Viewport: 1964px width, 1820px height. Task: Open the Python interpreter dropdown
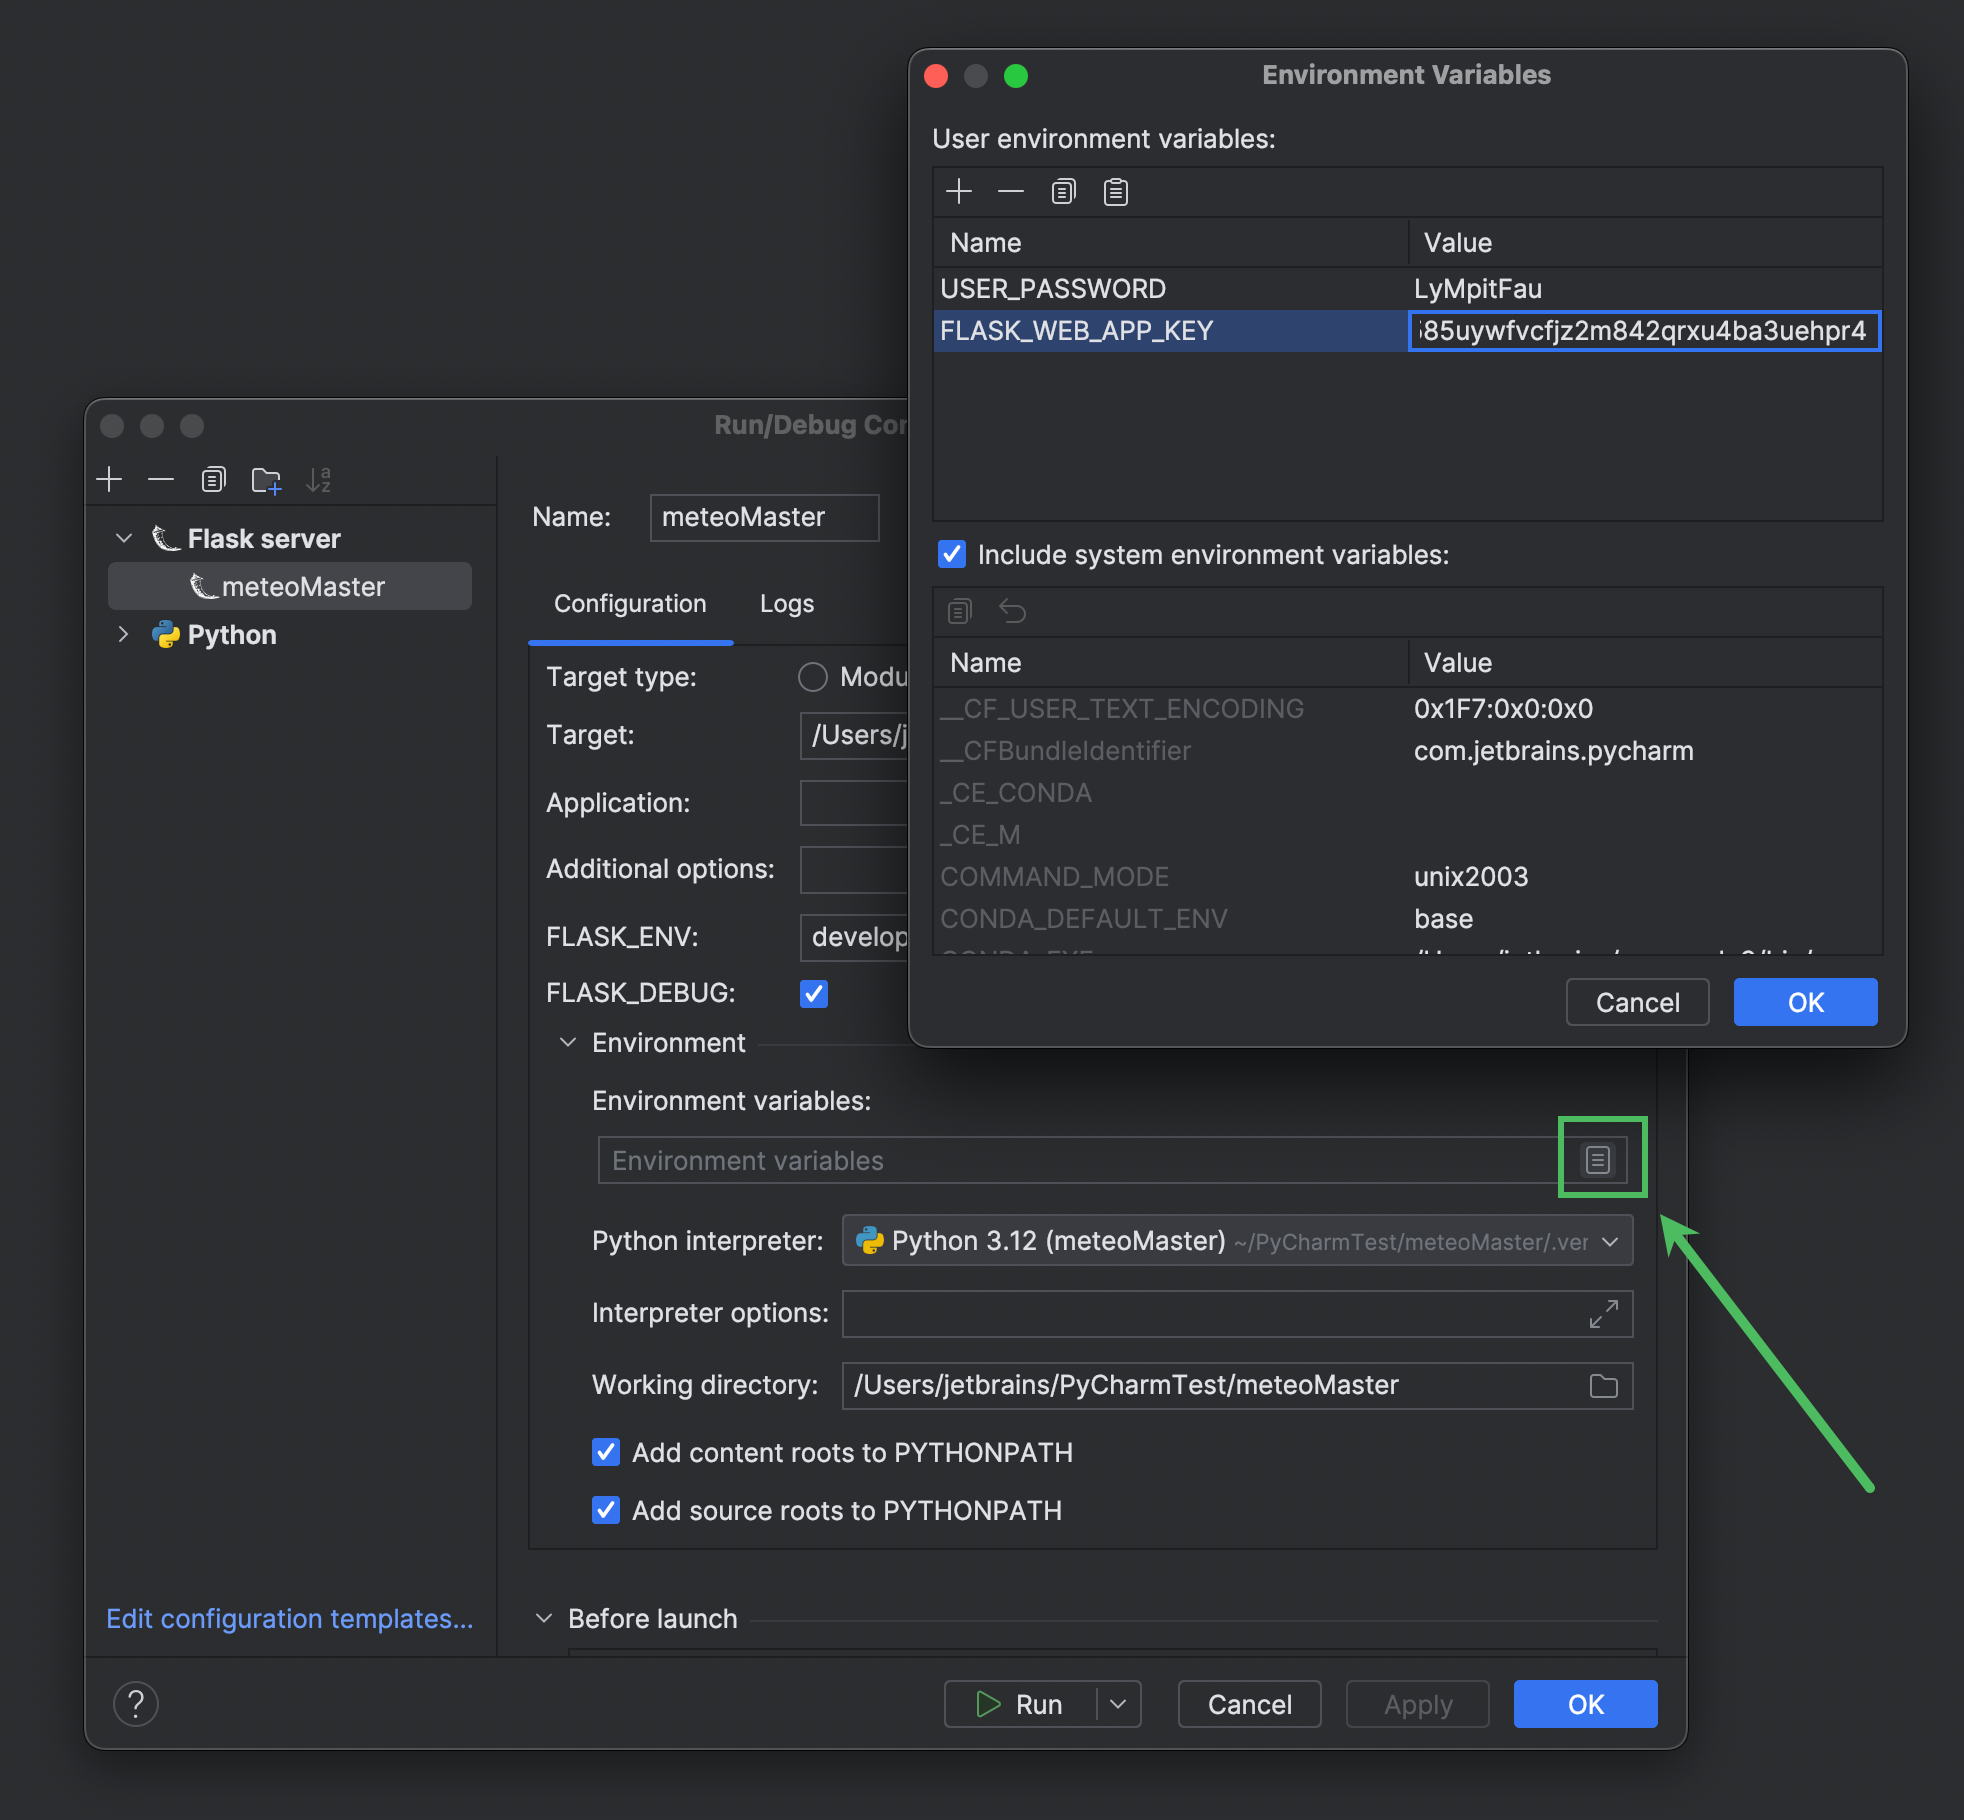click(x=1608, y=1241)
